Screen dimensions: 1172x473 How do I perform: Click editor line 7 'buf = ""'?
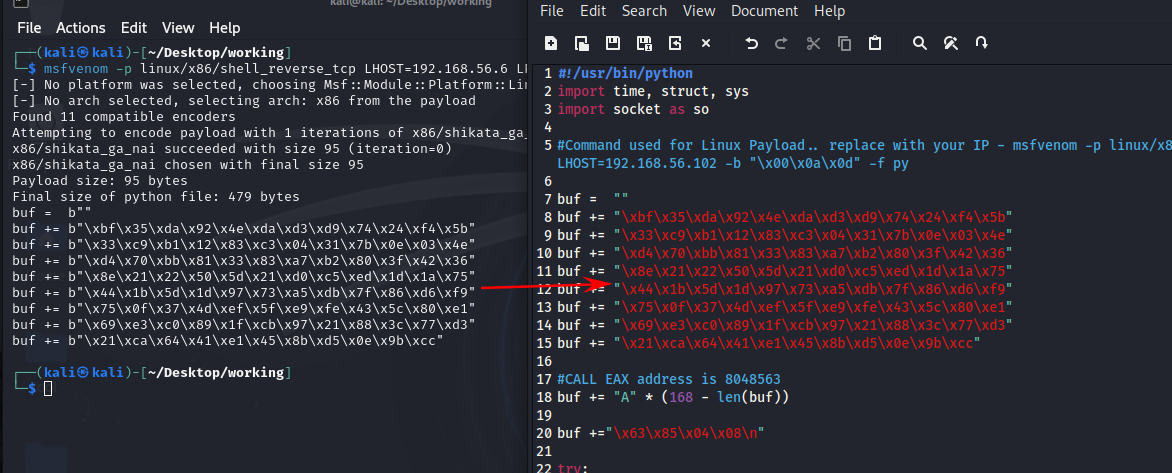(593, 200)
